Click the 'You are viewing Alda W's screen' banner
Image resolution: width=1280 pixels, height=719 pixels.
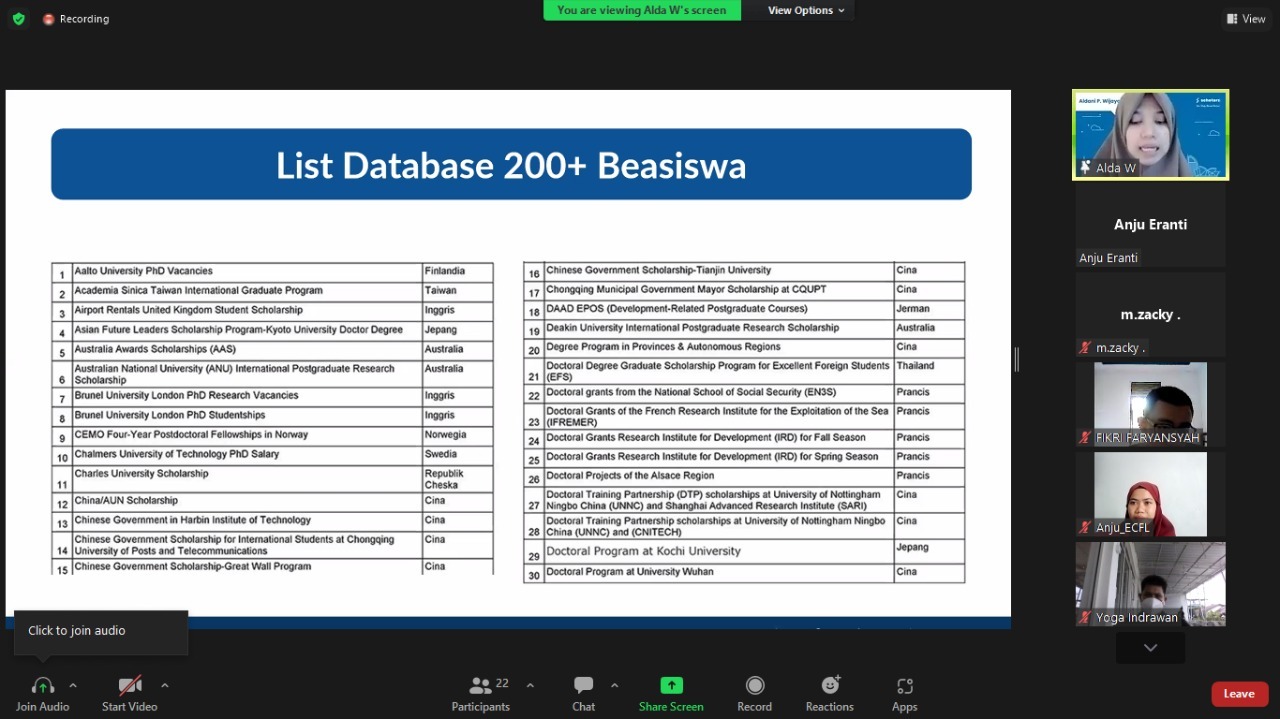pos(642,10)
